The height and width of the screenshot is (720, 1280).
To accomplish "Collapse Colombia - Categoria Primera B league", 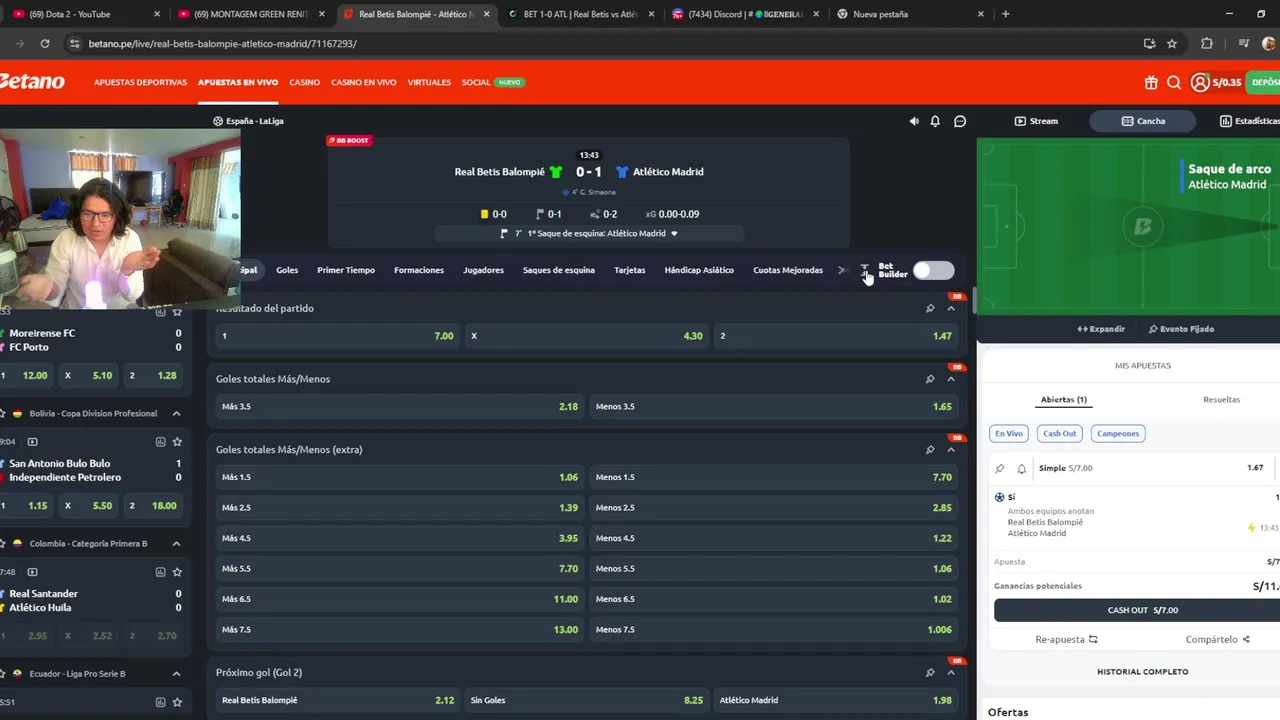I will coord(176,543).
